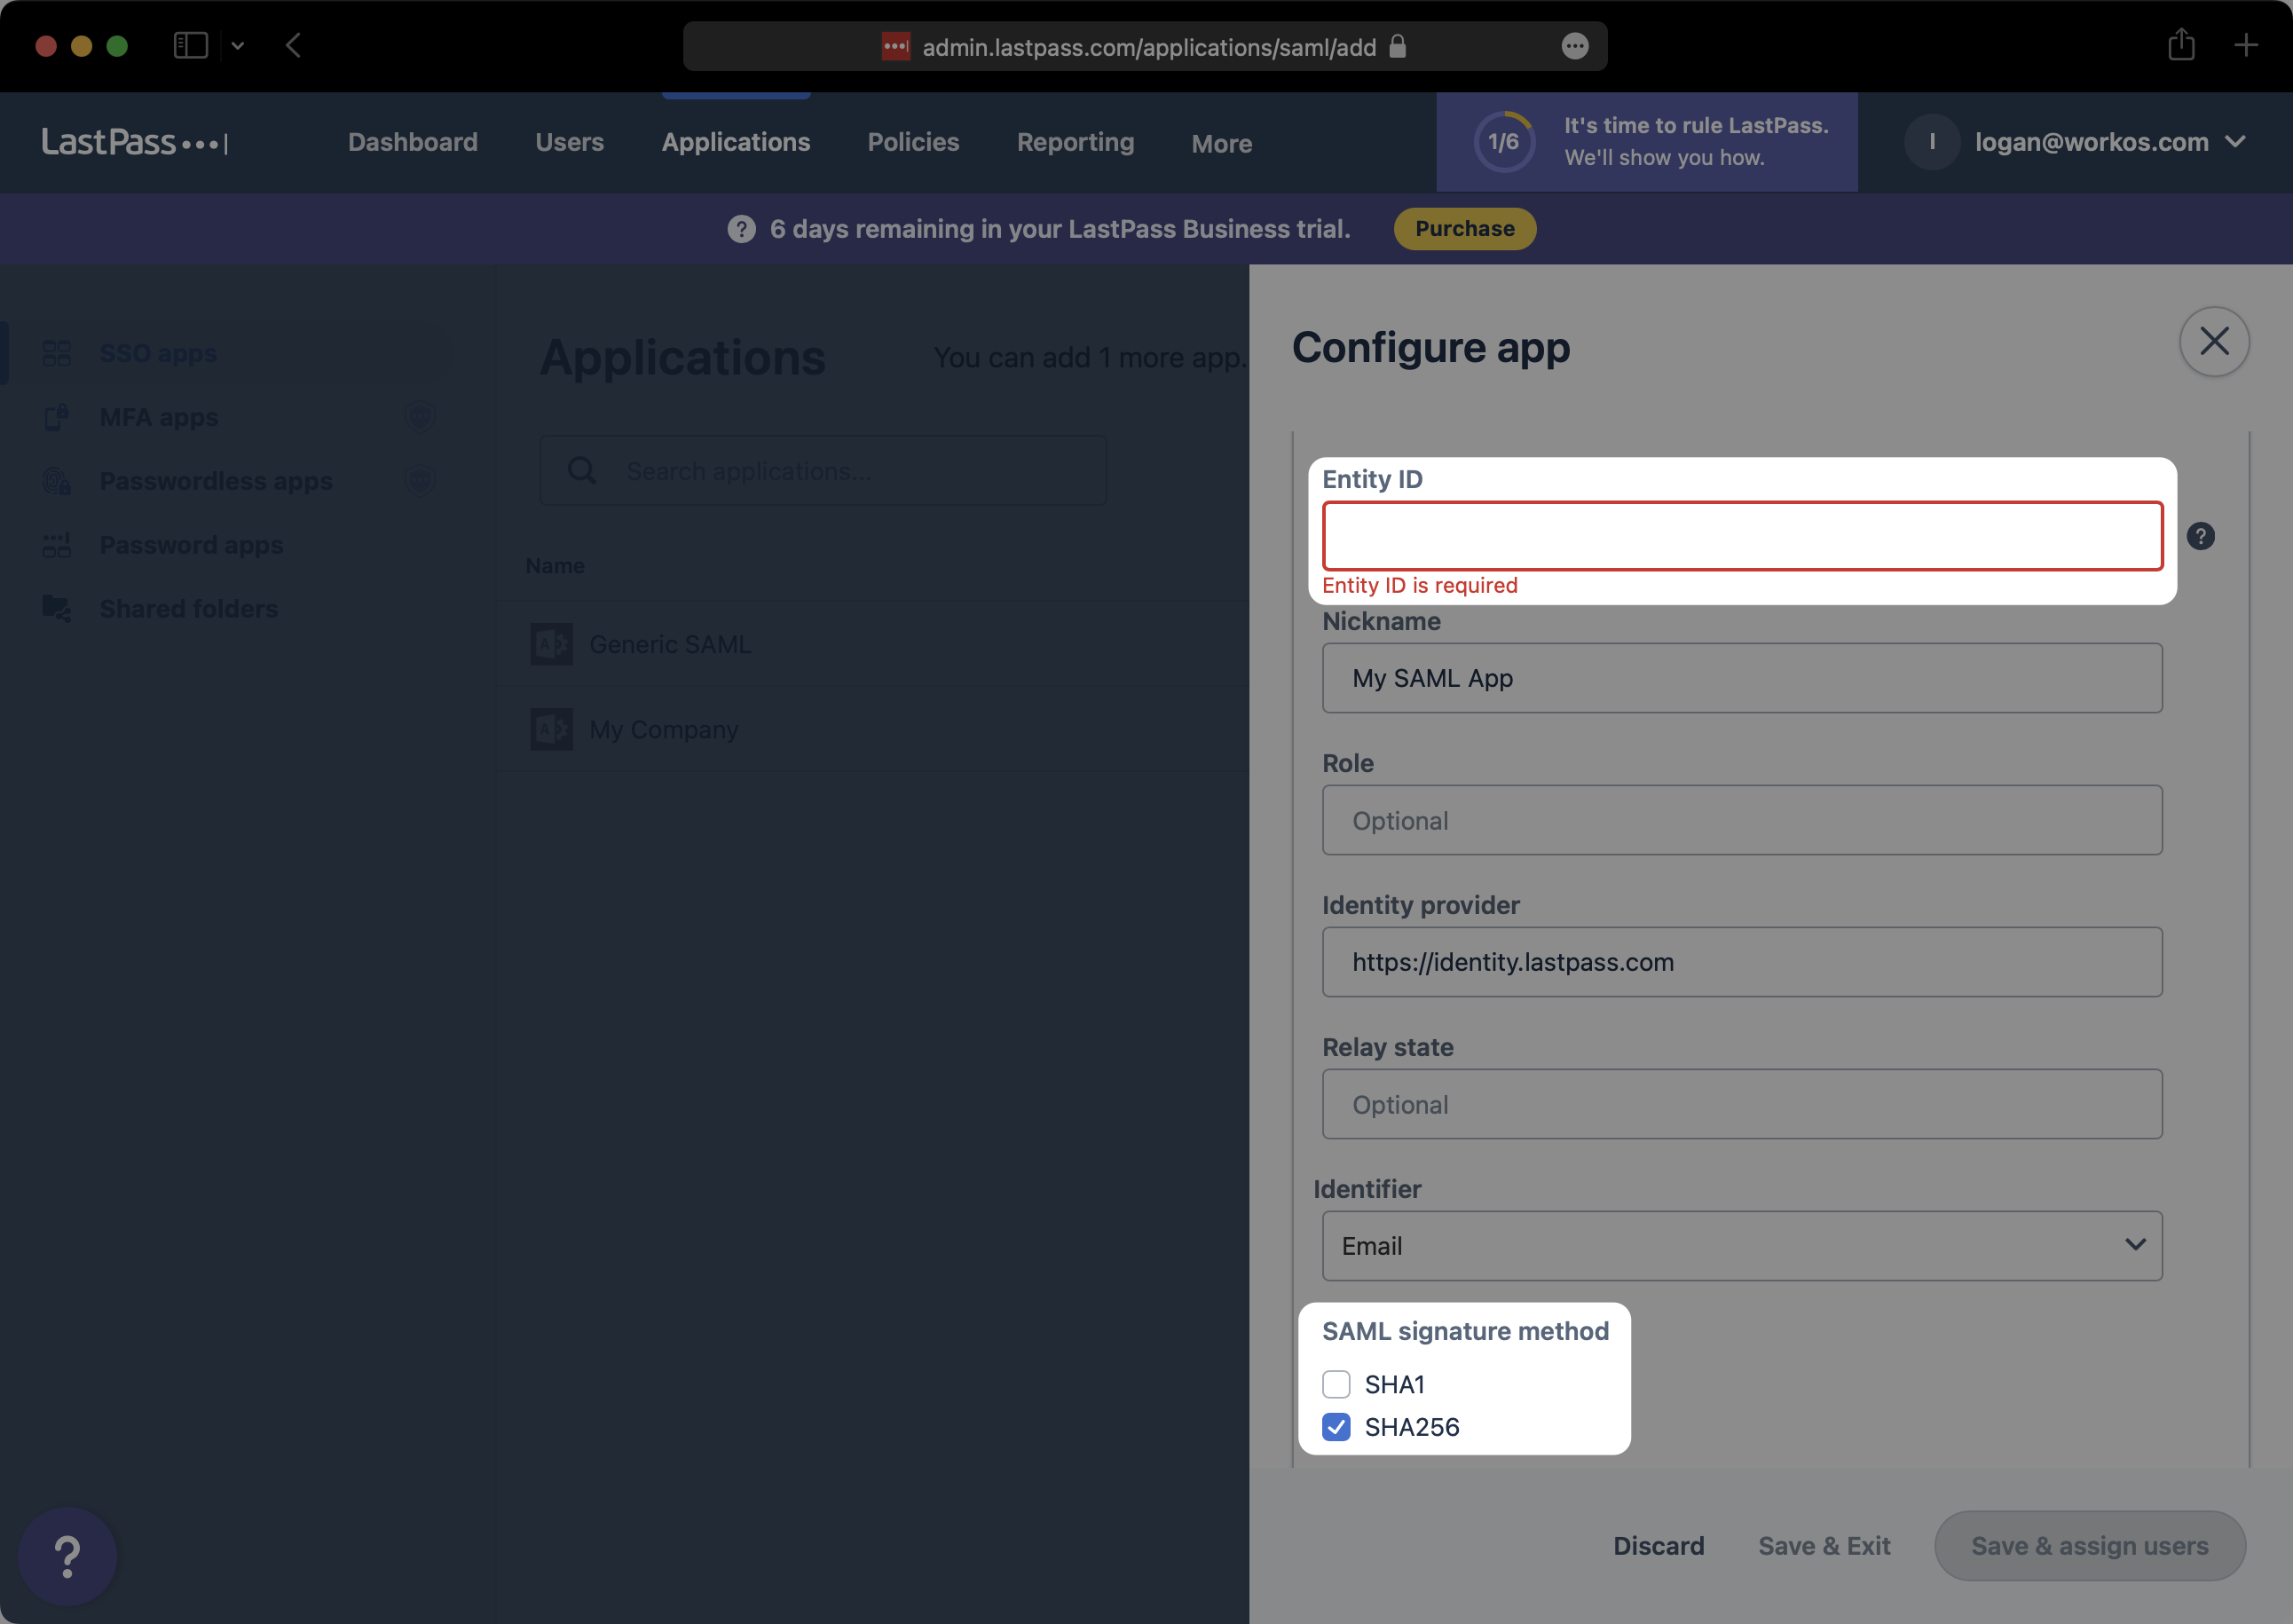Select the Users navigation menu item
Image resolution: width=2293 pixels, height=1624 pixels.
click(570, 142)
